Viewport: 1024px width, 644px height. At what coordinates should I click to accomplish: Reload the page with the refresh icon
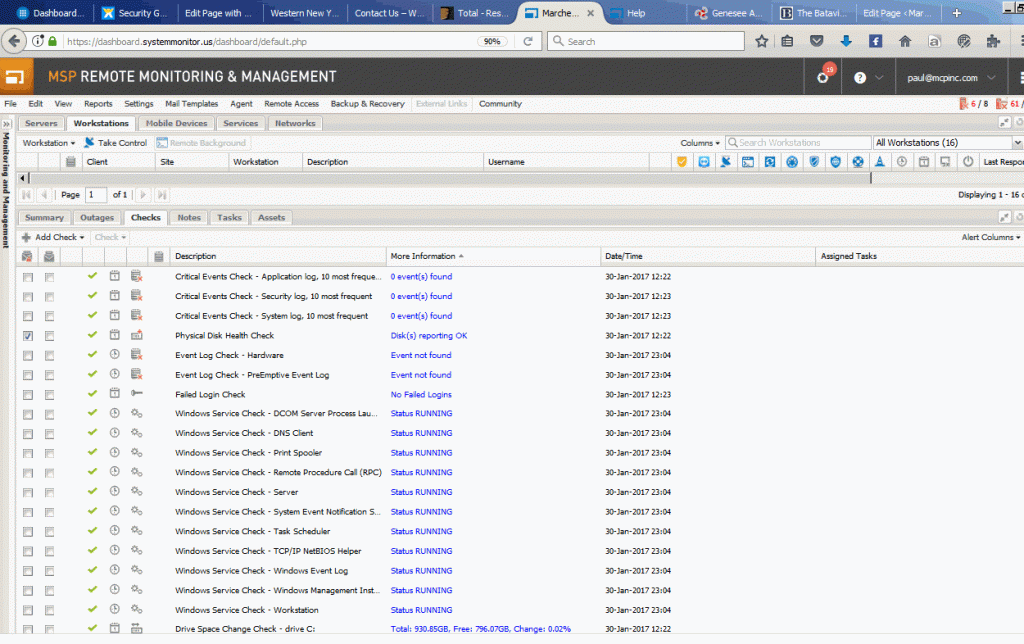pos(528,41)
